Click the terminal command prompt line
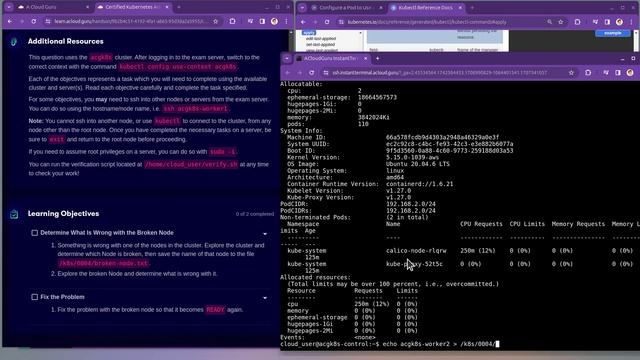640x360 pixels. click(x=390, y=344)
